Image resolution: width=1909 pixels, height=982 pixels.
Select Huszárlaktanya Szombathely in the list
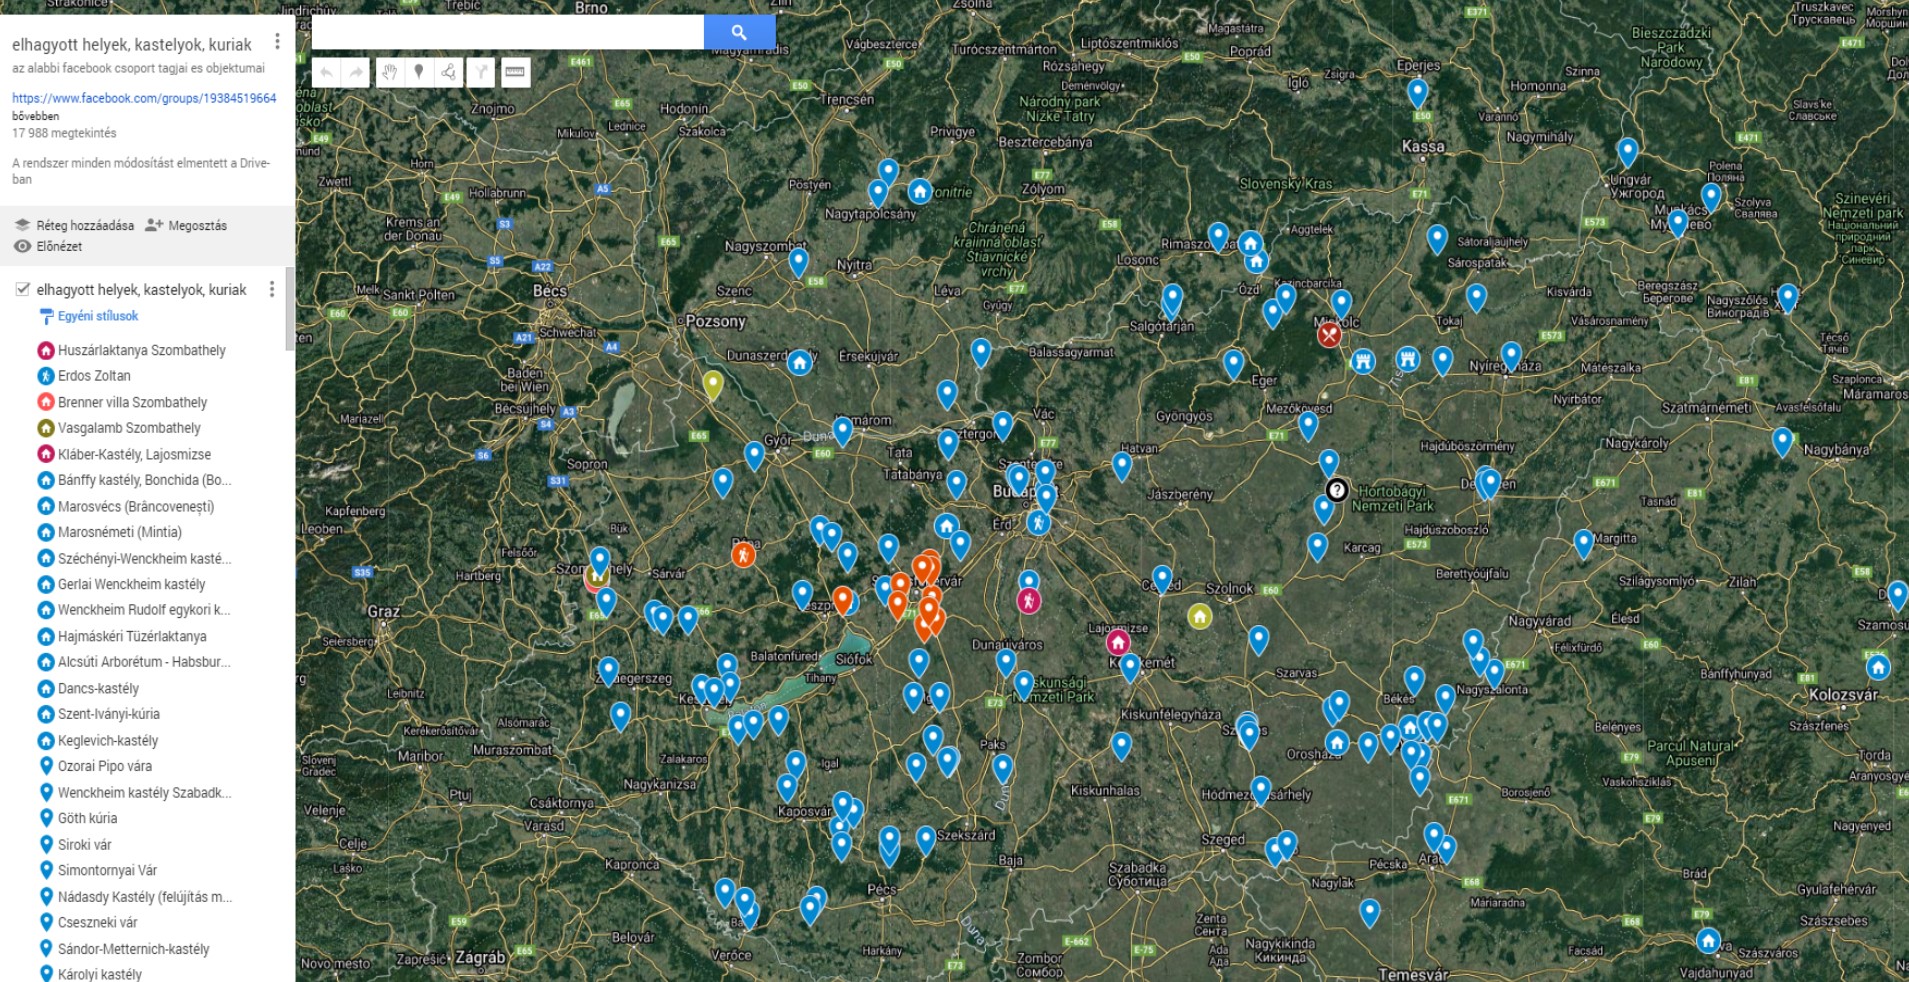[x=141, y=350]
